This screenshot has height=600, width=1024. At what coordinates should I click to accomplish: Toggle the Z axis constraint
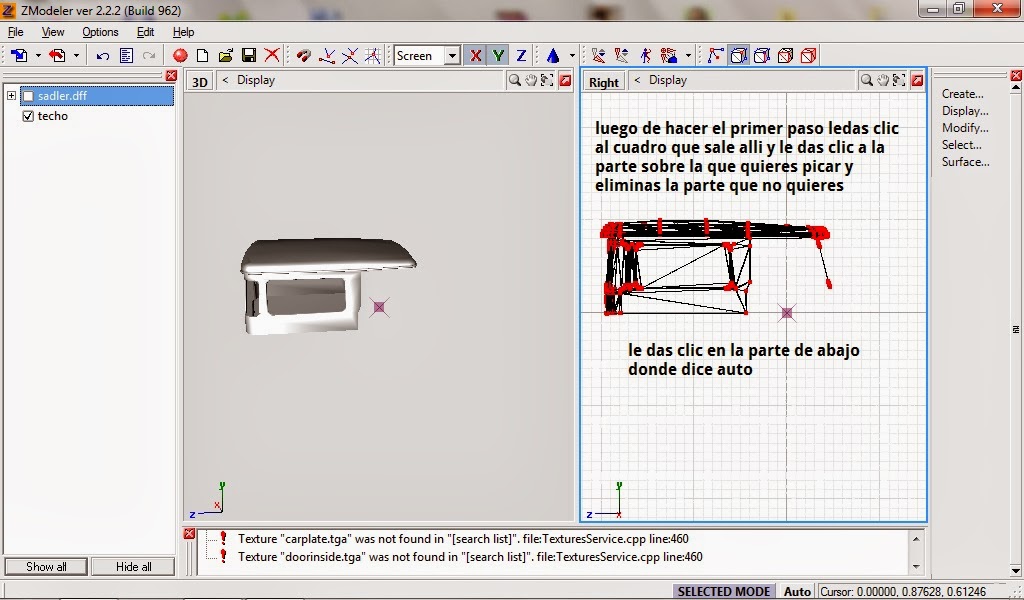pyautogui.click(x=521, y=55)
